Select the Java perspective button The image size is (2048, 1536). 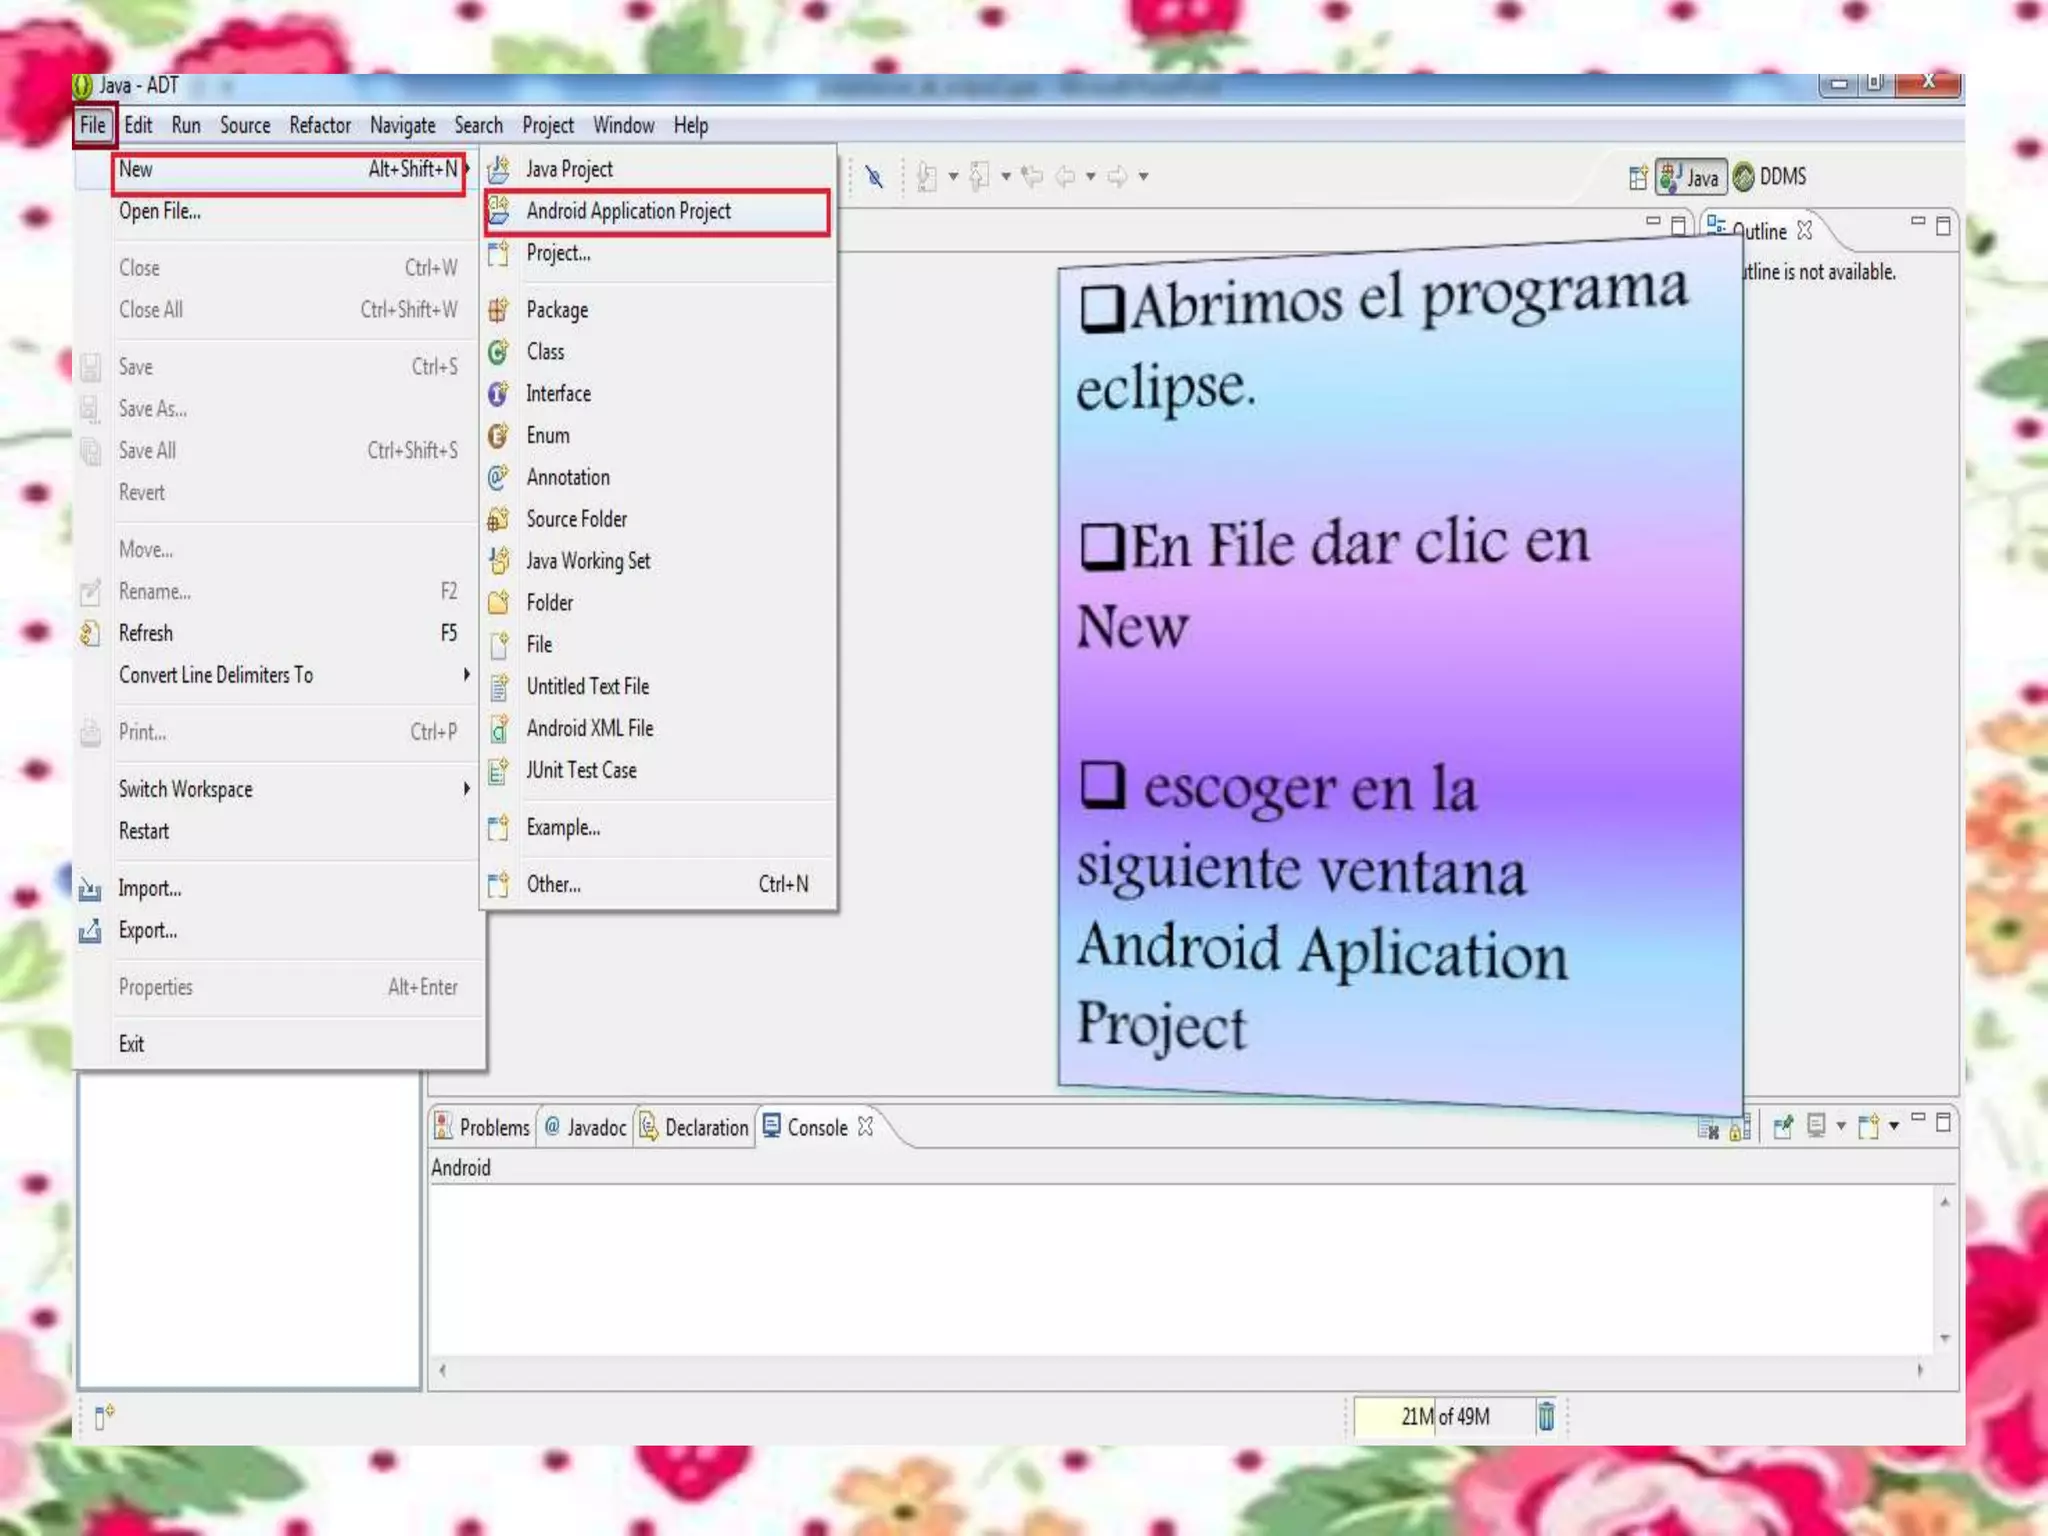[1690, 177]
